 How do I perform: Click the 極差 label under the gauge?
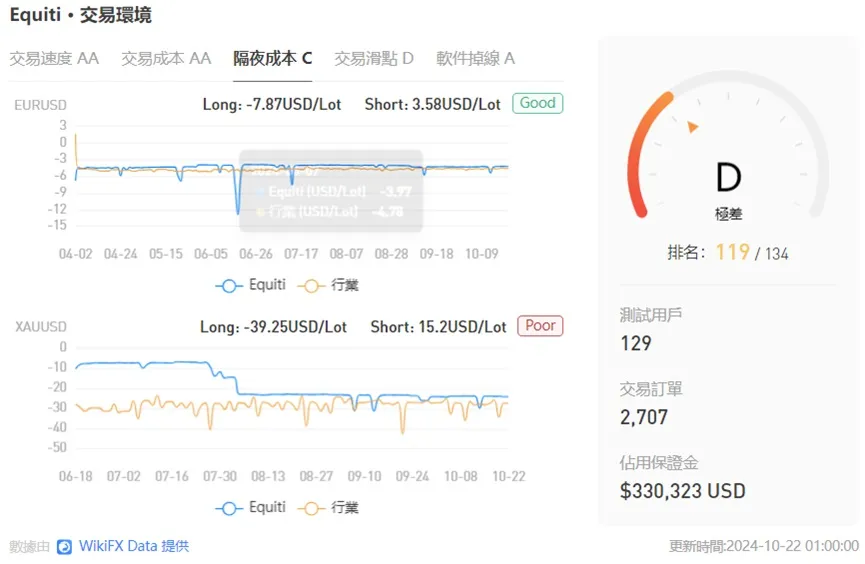click(729, 214)
